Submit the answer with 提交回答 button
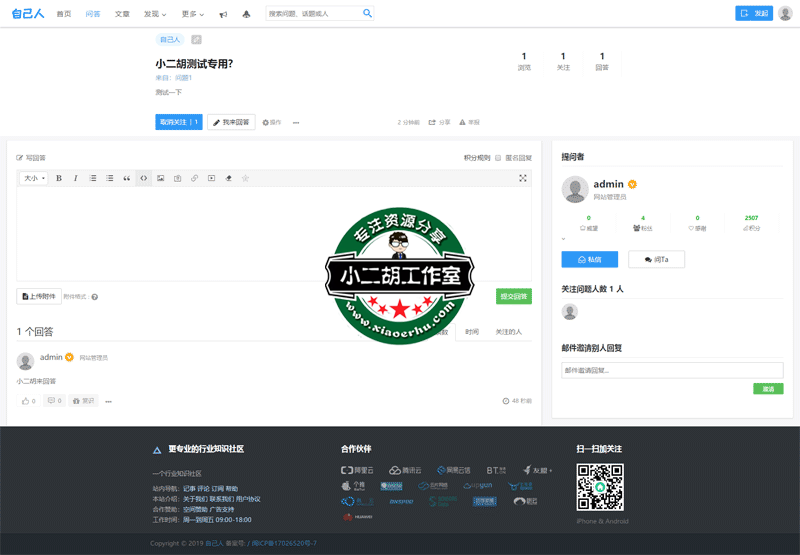This screenshot has width=800, height=555. pos(513,296)
